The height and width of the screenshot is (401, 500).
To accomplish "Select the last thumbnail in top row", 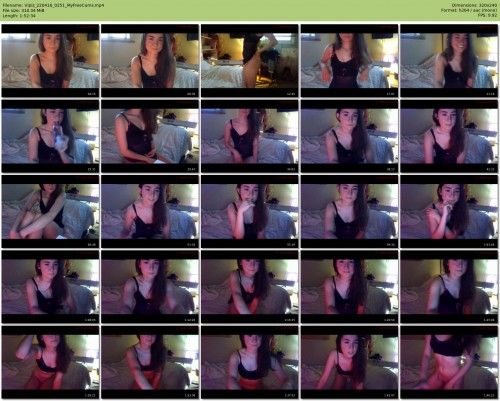I will point(449,61).
